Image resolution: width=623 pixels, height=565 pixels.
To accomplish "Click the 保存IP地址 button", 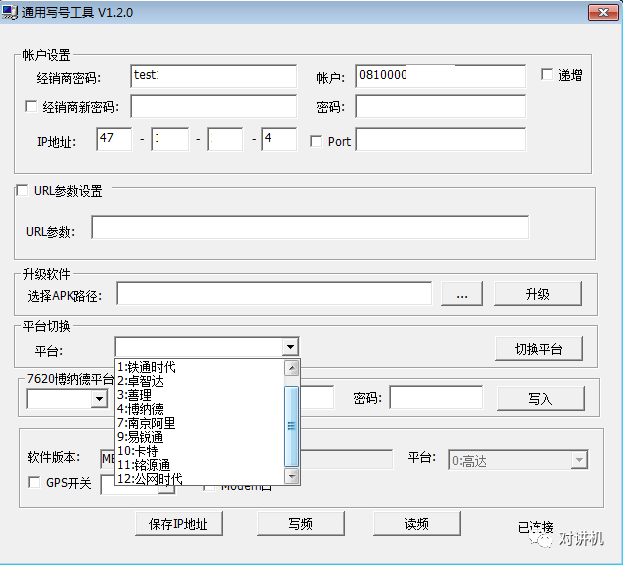I will (178, 524).
